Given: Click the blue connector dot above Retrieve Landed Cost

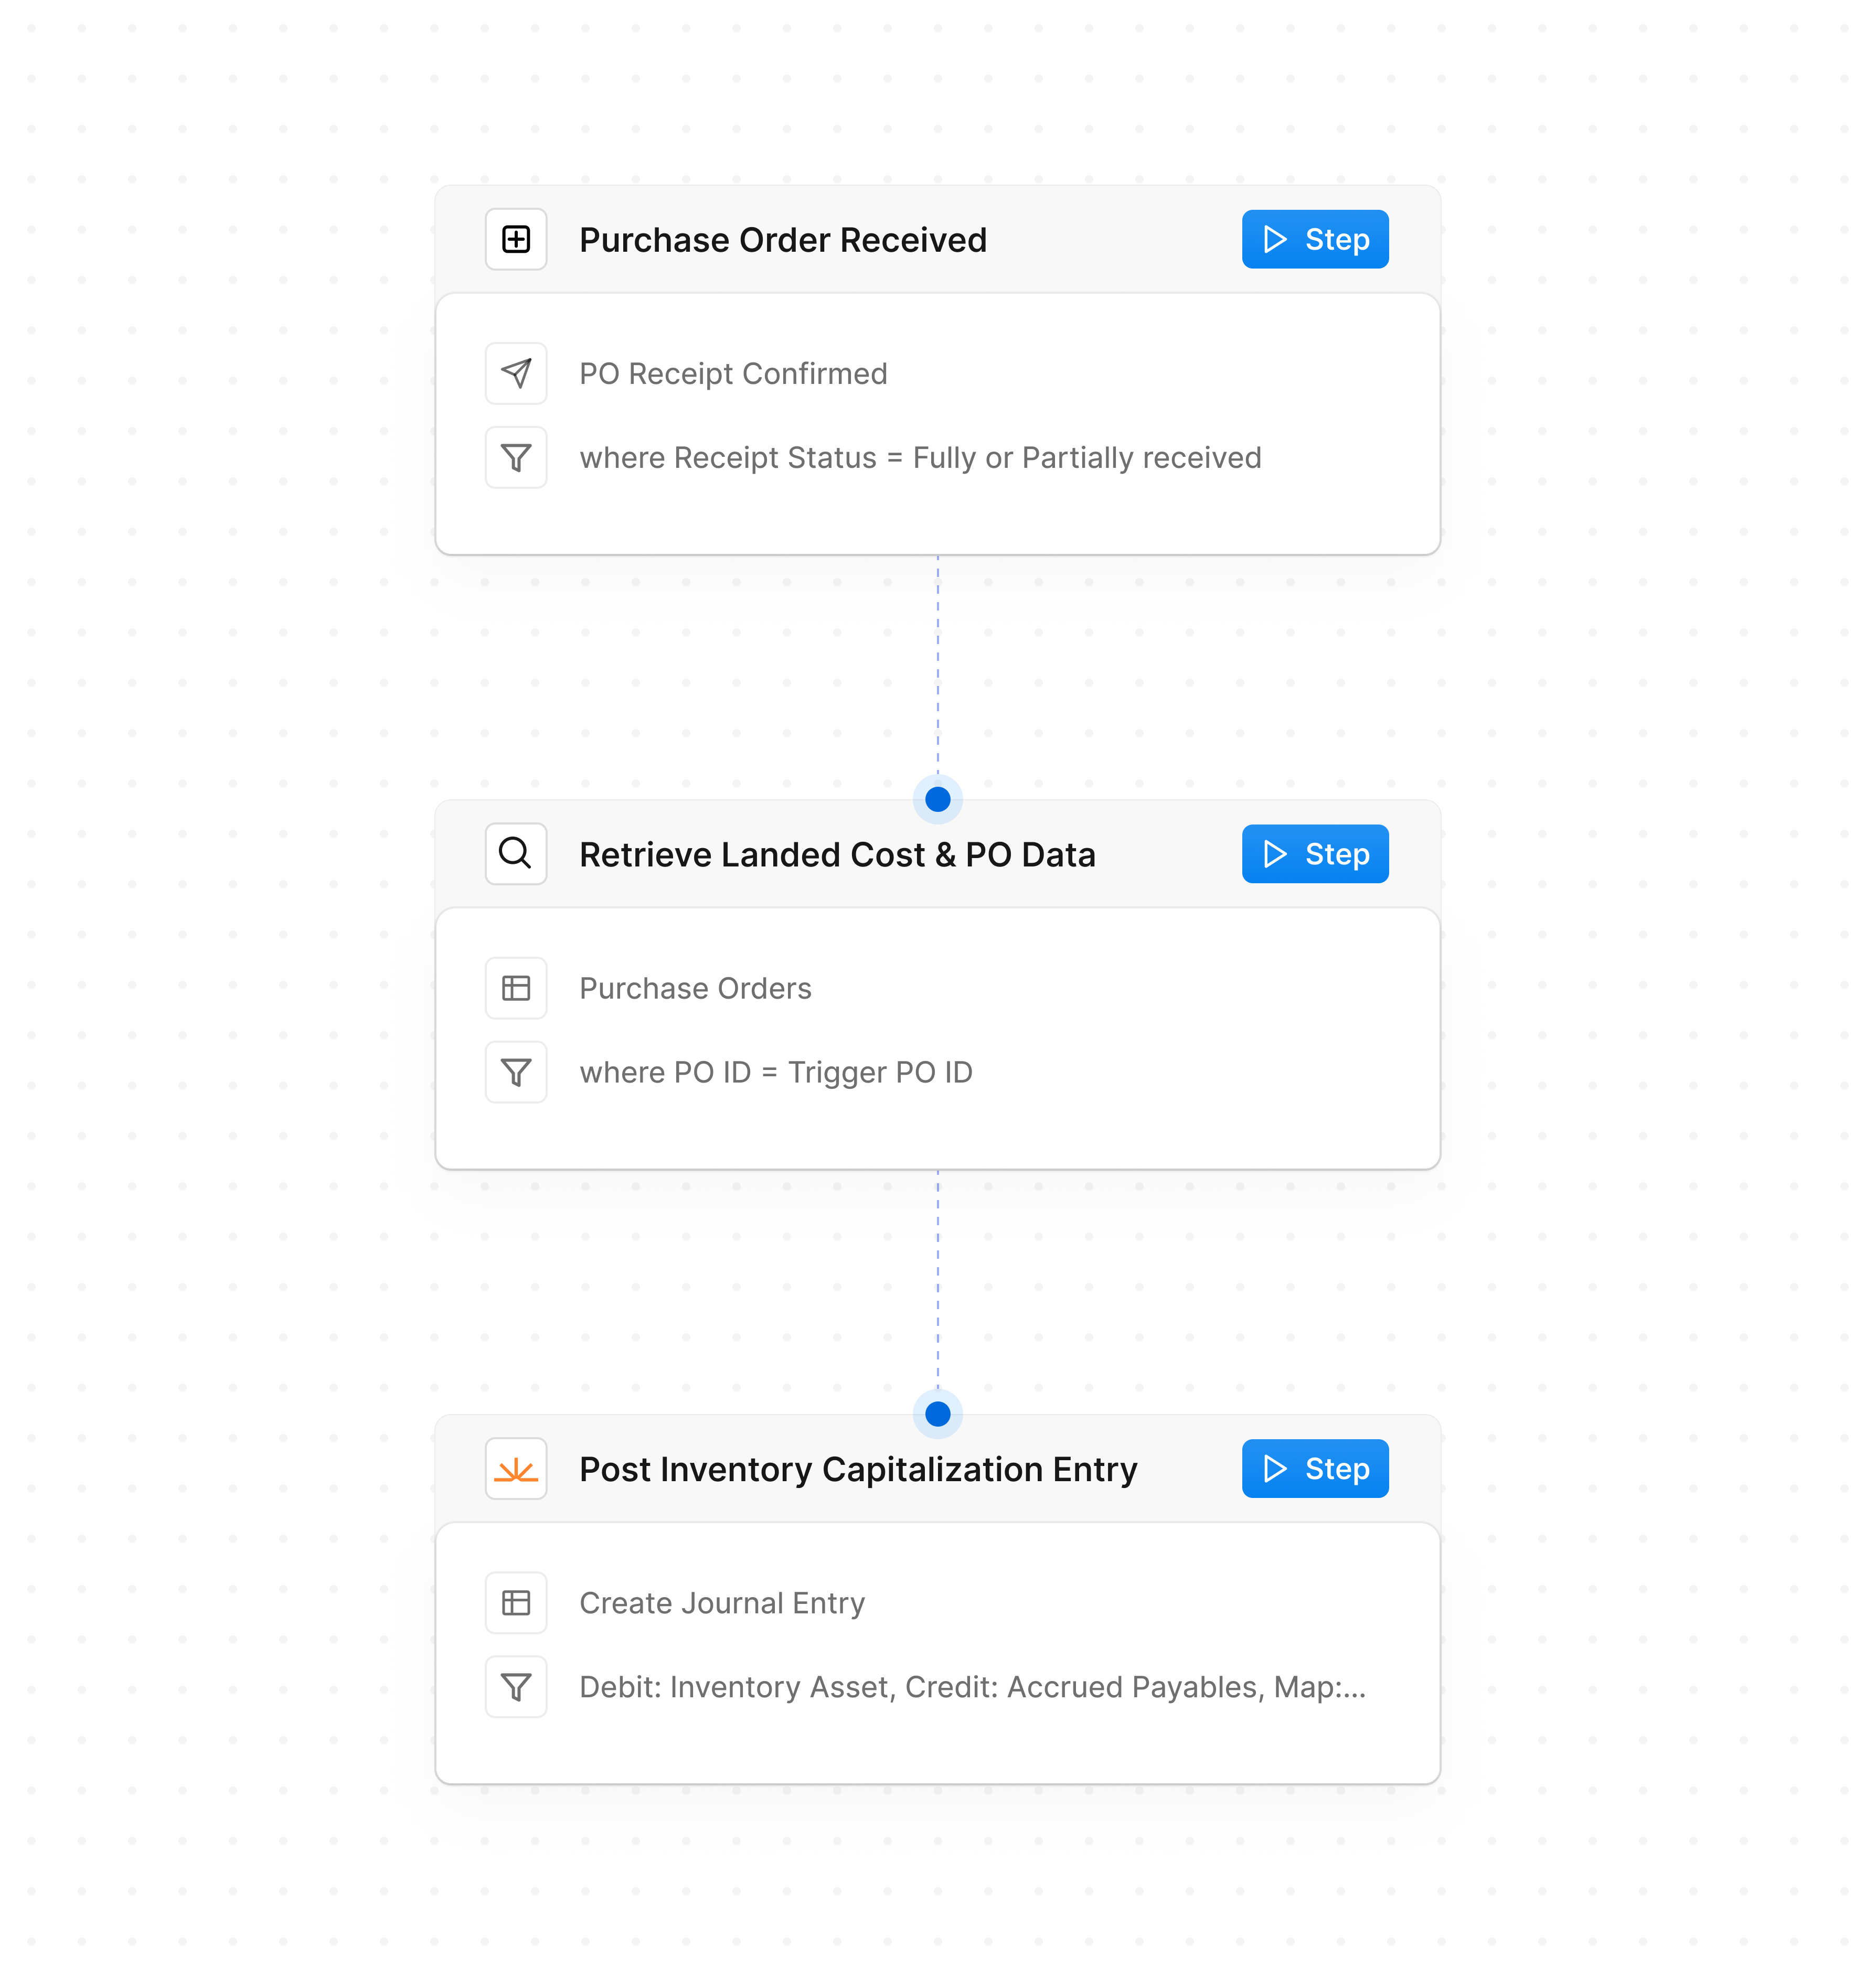Looking at the screenshot, I should 937,799.
